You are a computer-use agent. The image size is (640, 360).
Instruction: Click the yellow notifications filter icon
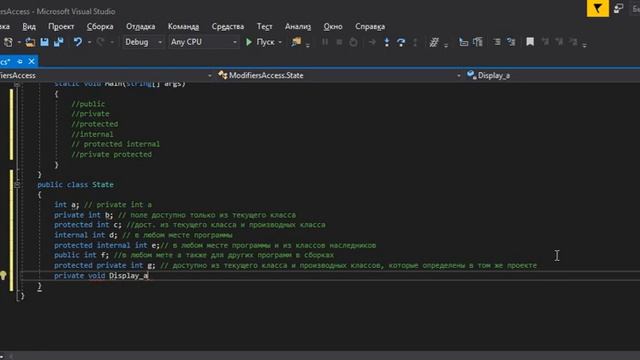point(598,8)
